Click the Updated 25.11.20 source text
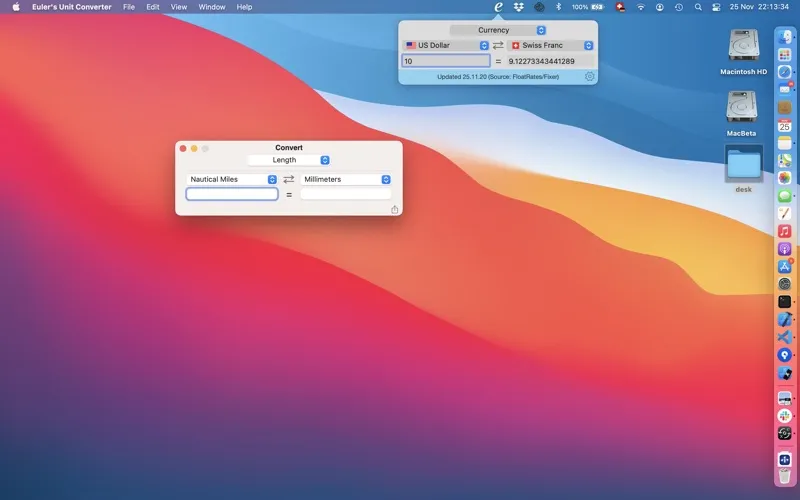The width and height of the screenshot is (800, 500). (498, 77)
